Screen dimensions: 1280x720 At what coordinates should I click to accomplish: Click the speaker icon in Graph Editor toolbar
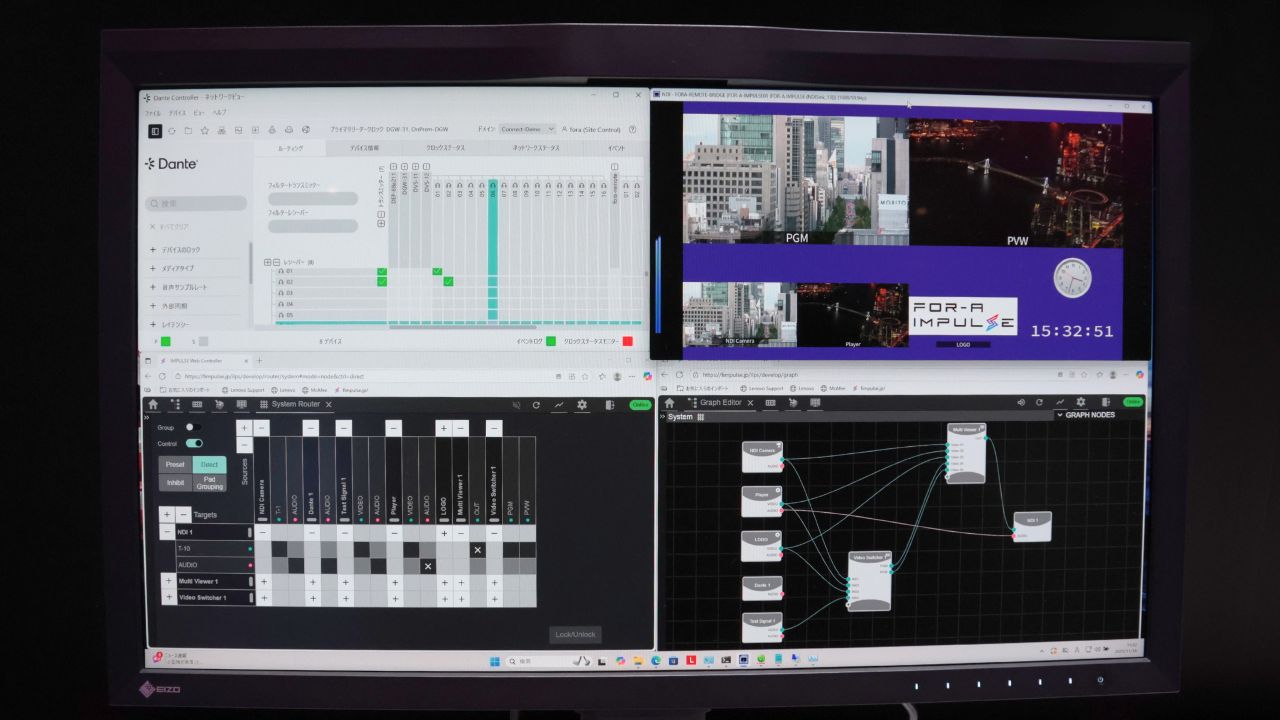(x=1021, y=403)
